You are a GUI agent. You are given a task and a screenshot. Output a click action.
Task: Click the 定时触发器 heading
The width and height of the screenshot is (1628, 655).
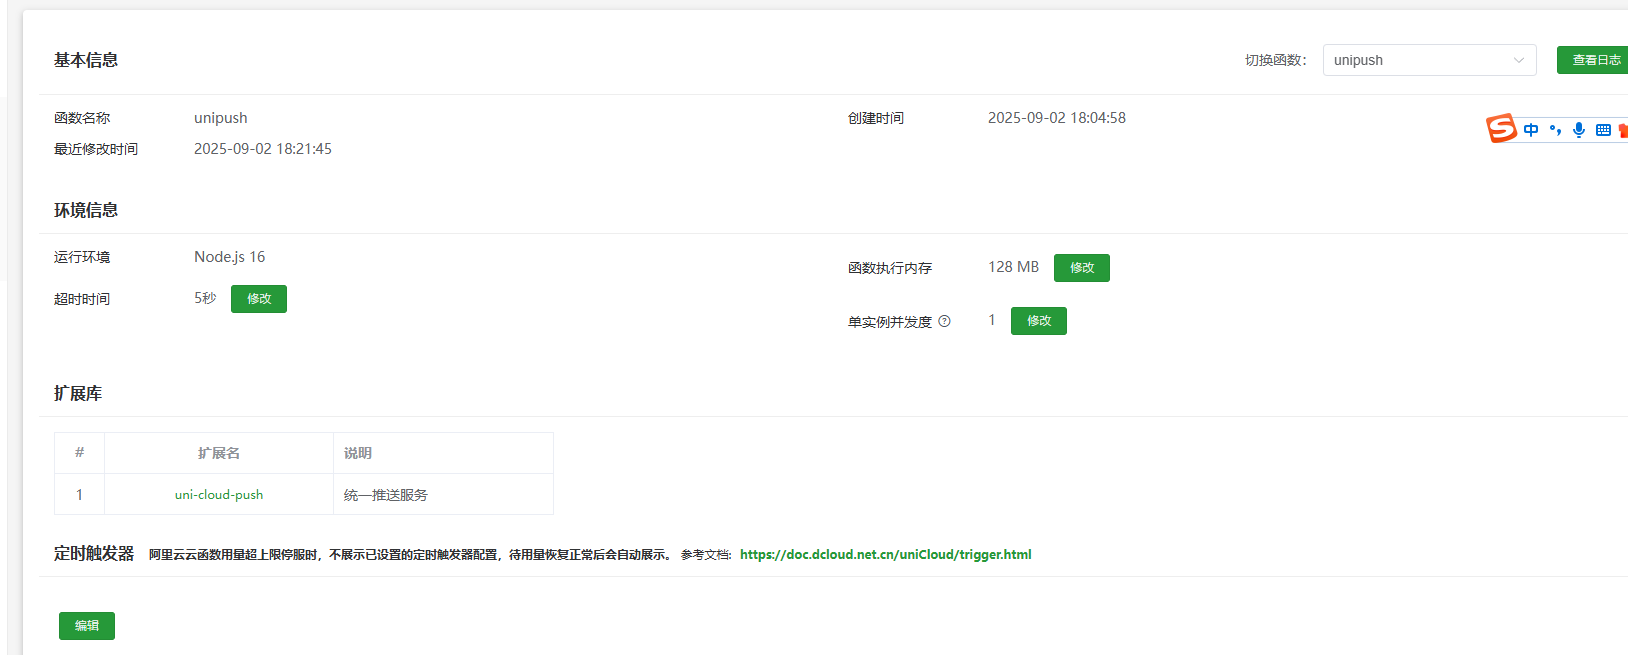pyautogui.click(x=94, y=553)
